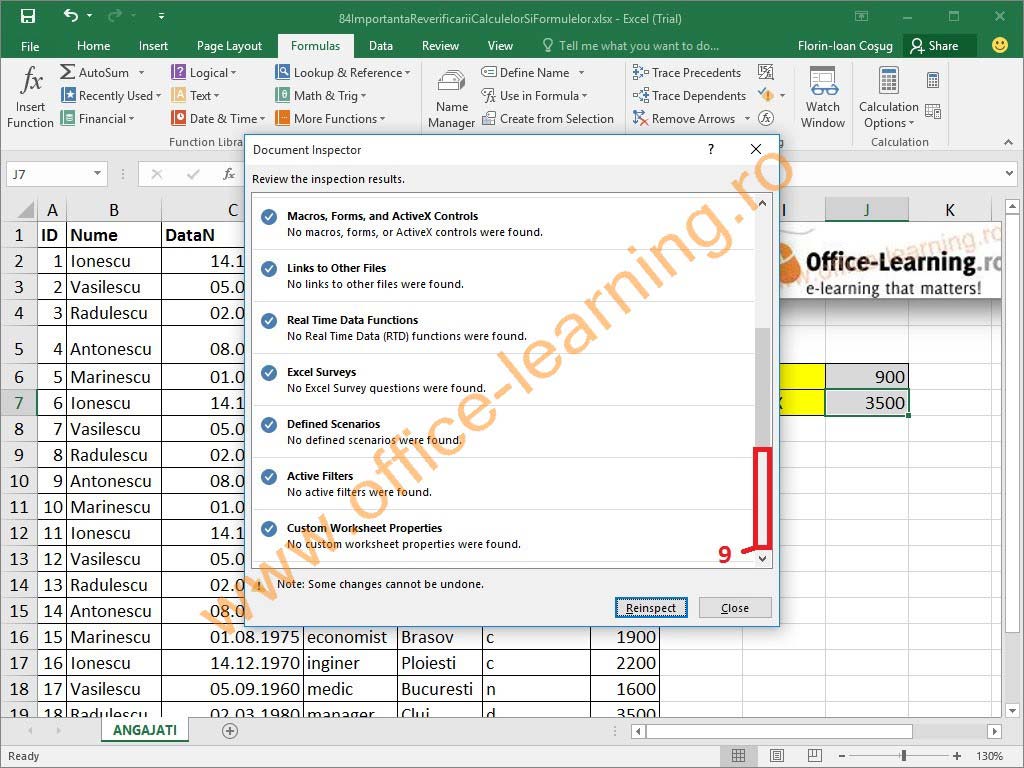Expand the Define Name dropdown arrow
This screenshot has height=768, width=1024.
click(x=581, y=72)
